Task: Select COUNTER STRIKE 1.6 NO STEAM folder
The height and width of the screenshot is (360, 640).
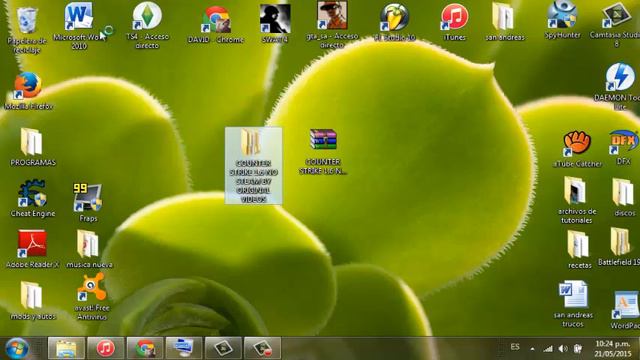Action: click(x=253, y=165)
